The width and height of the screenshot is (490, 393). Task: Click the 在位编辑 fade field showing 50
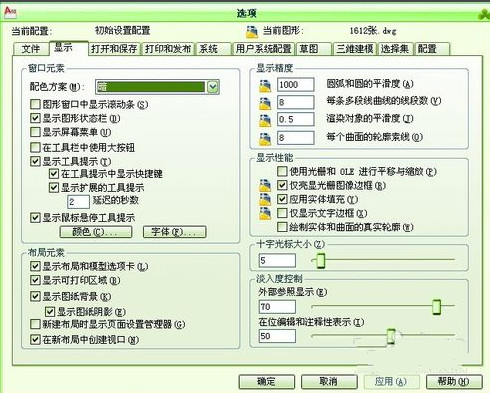pos(277,336)
